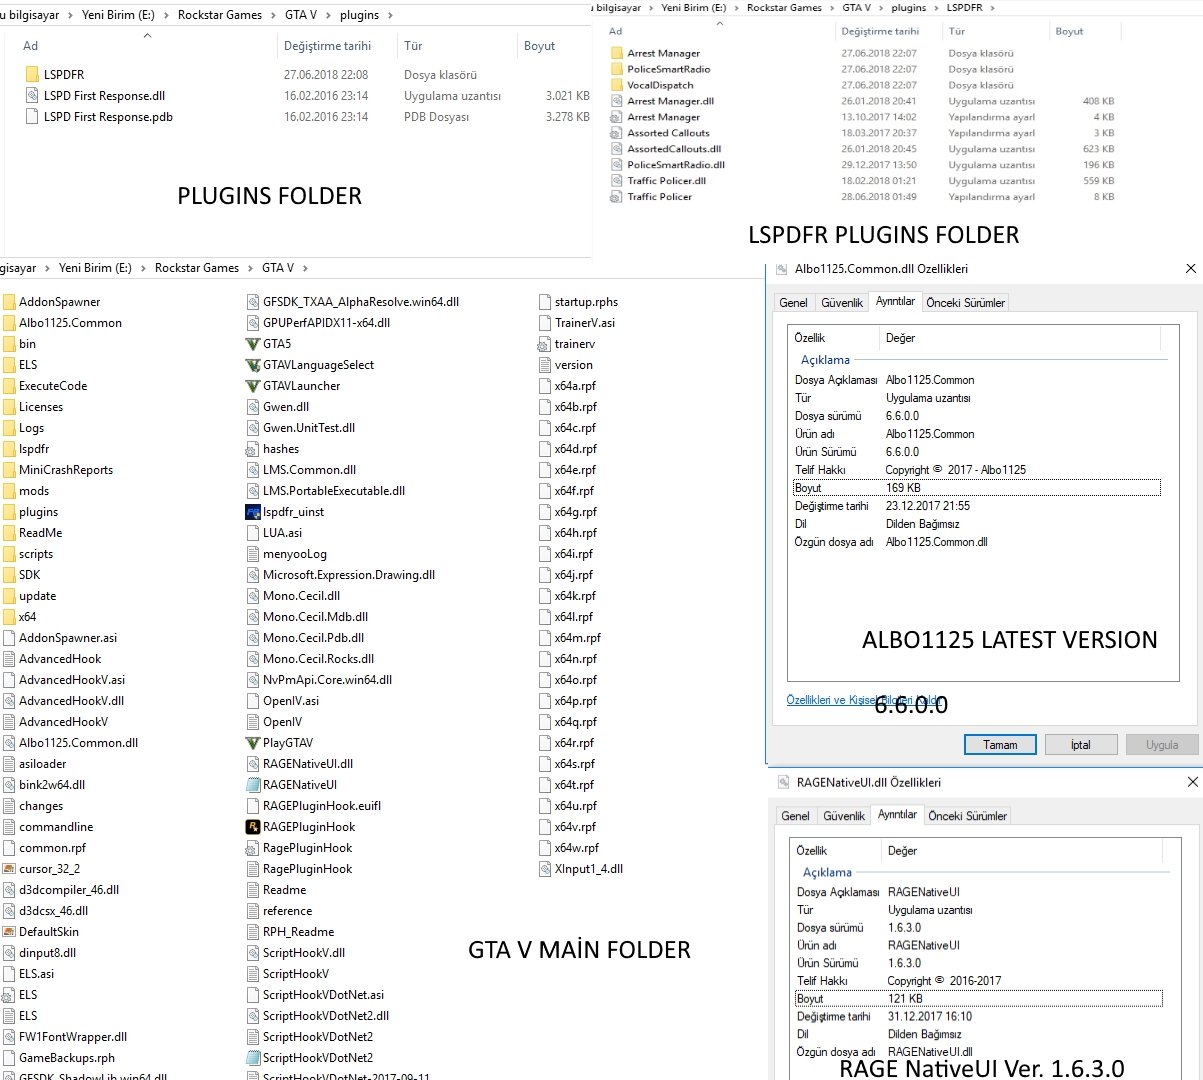The height and width of the screenshot is (1080, 1203).
Task: Select Telif Hakkı row in Albo1125.Common details
Action: click(976, 470)
